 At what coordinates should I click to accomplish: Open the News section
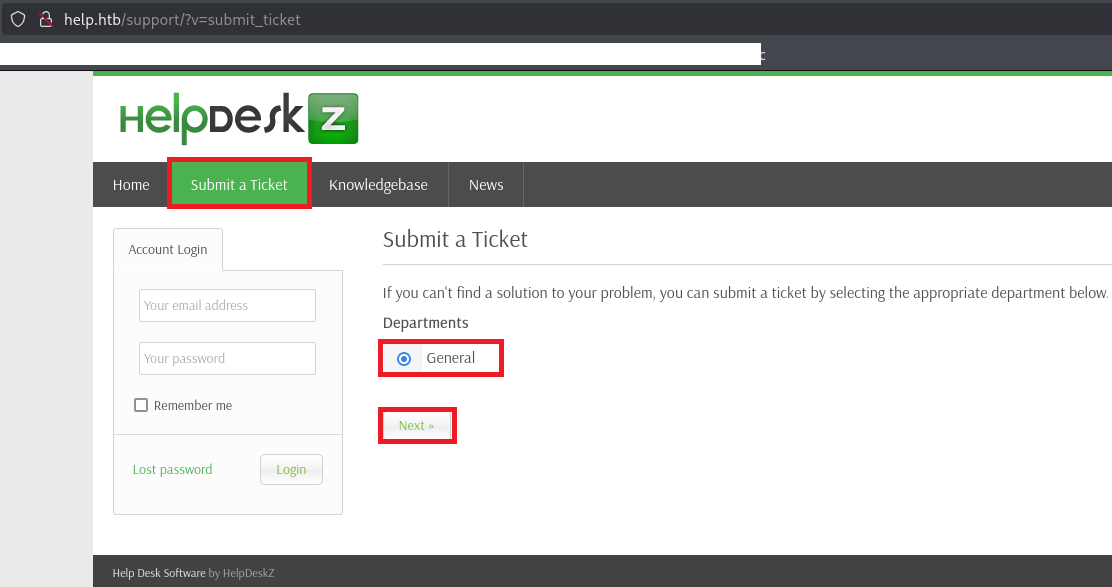(x=486, y=185)
